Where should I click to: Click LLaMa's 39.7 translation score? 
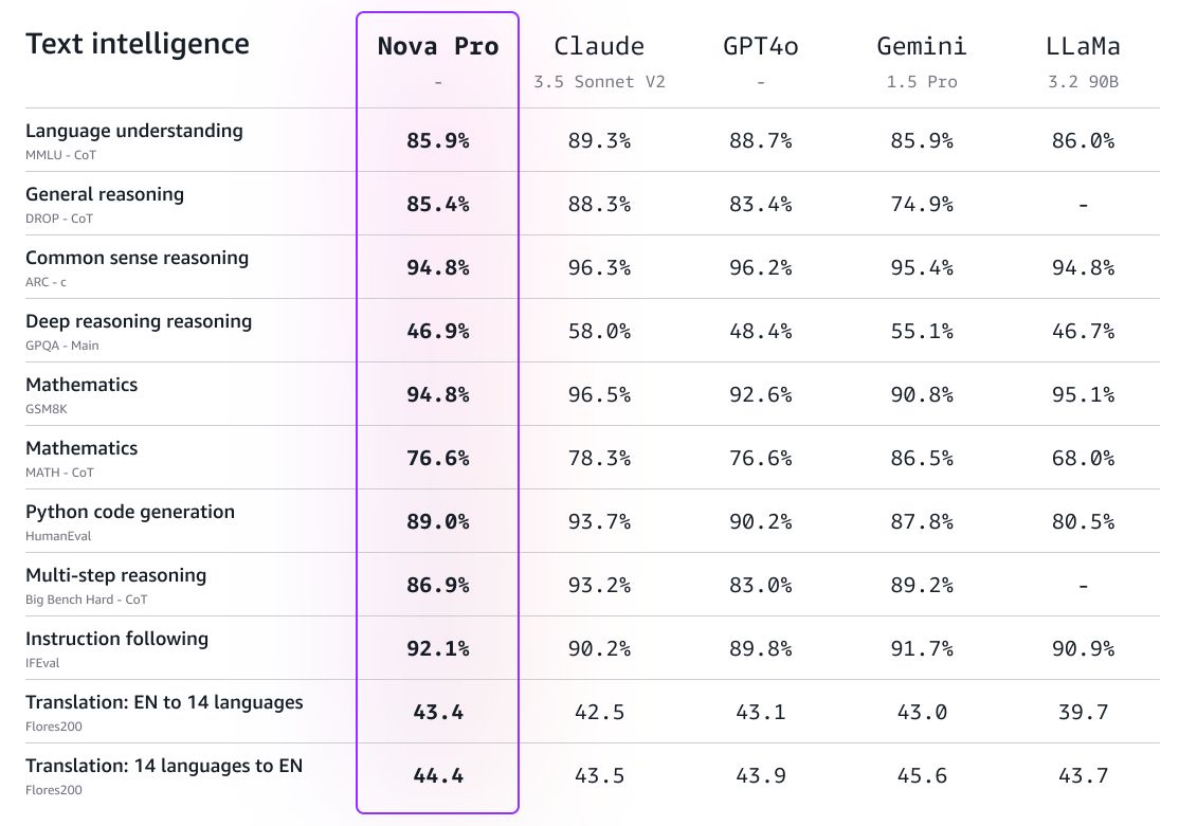(x=1082, y=712)
